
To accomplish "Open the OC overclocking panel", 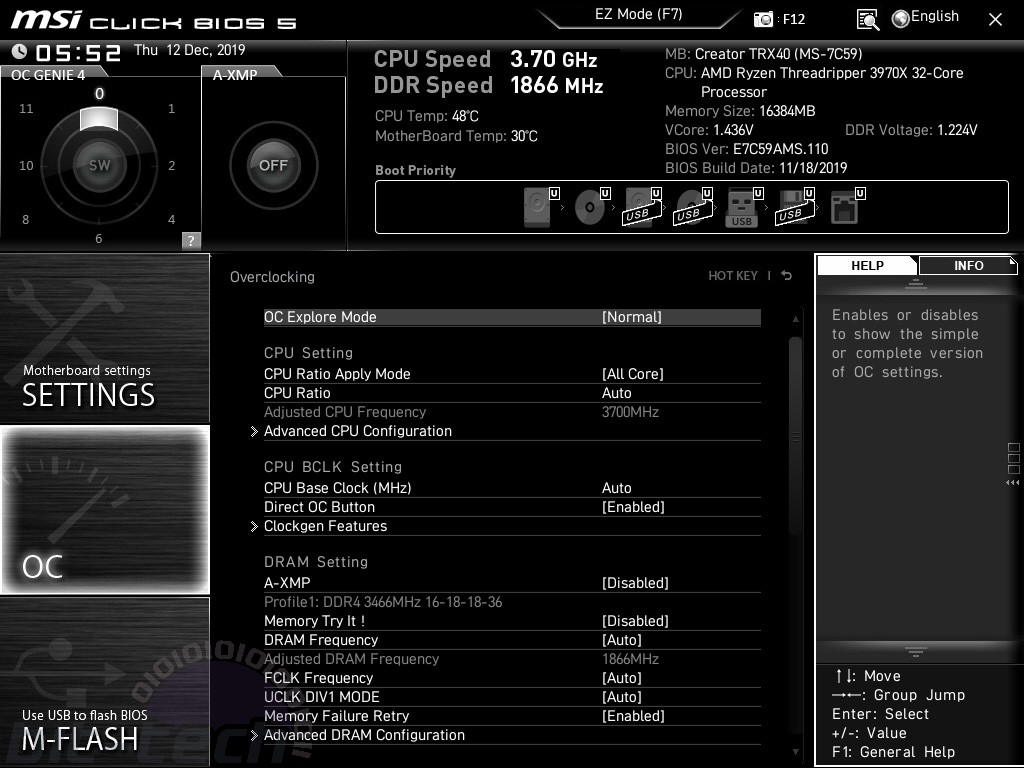I will tap(104, 510).
